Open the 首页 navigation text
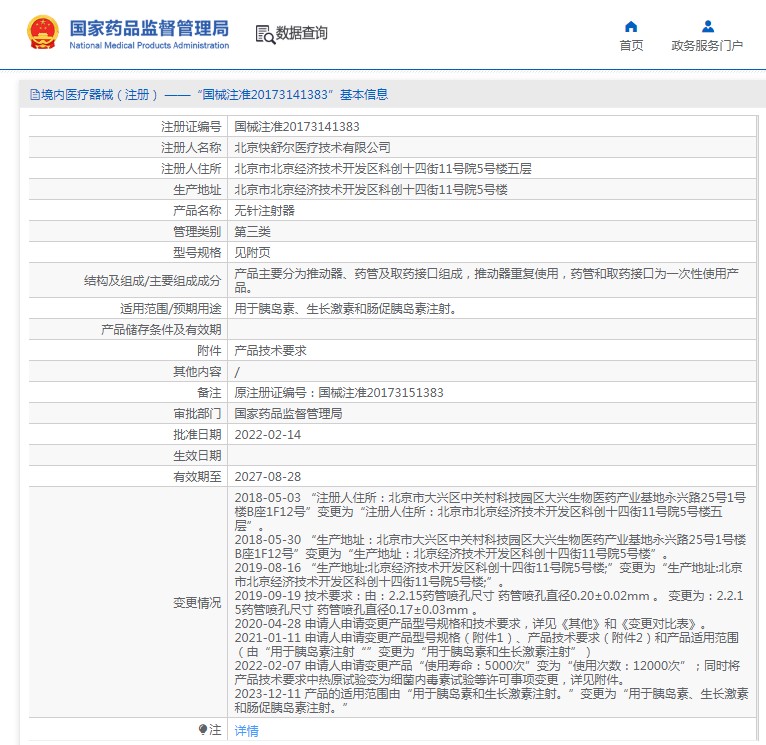 coord(631,46)
